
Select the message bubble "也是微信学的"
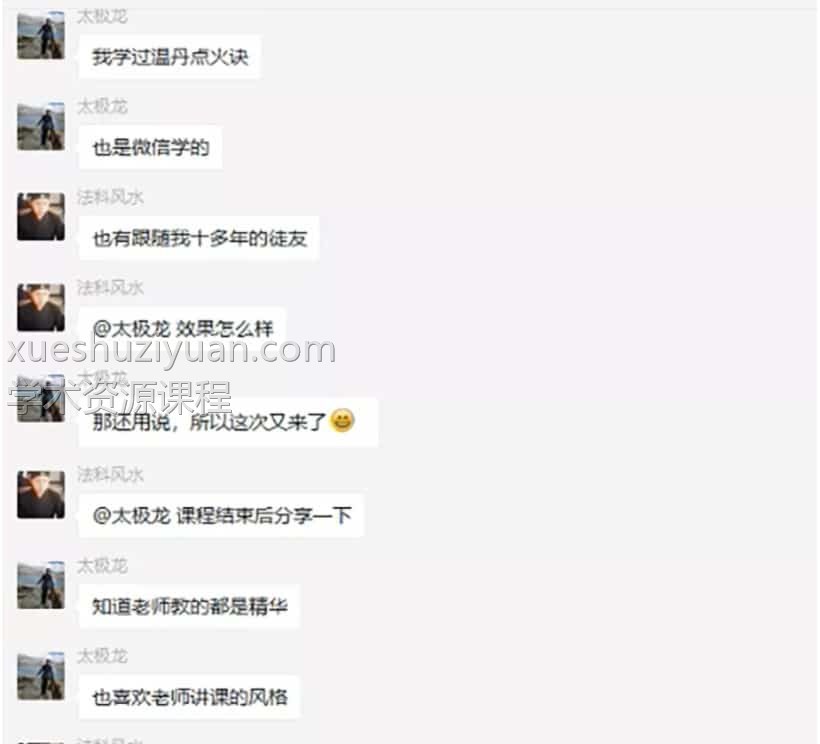pos(151,148)
